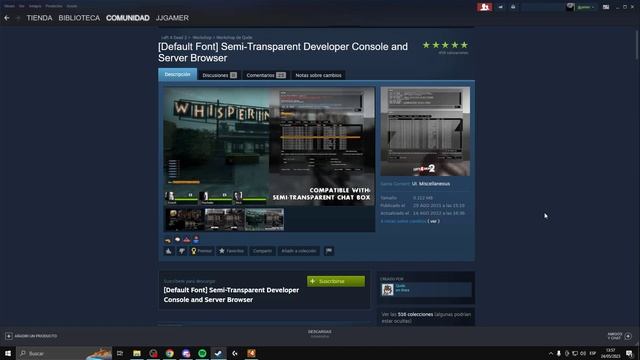Click the third award icon under thumbnails
Image resolution: width=640 pixels, height=360 pixels.
tap(187, 240)
